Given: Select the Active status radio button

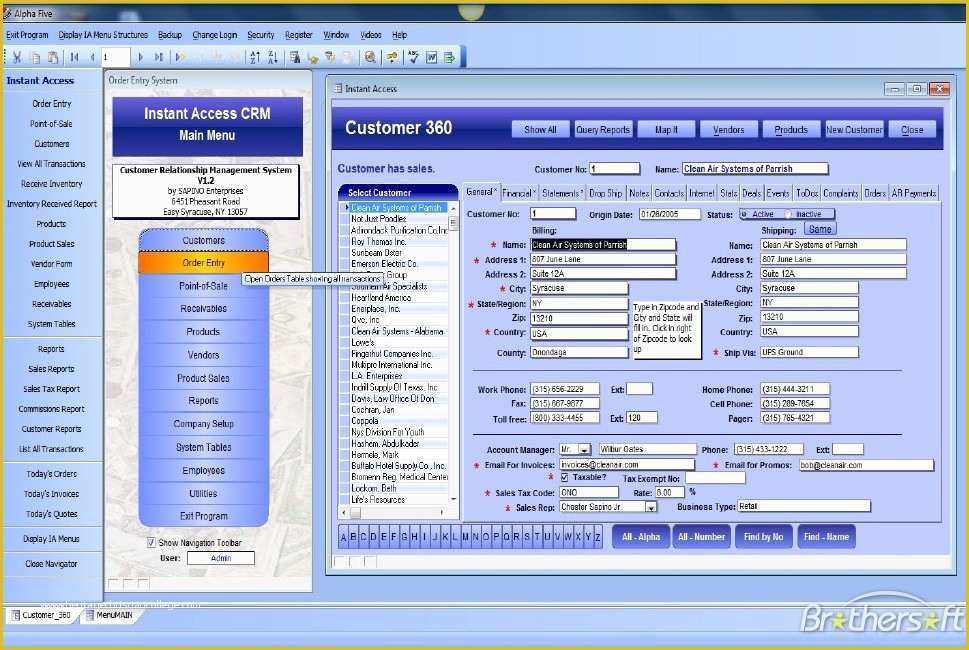Looking at the screenshot, I should coord(744,214).
